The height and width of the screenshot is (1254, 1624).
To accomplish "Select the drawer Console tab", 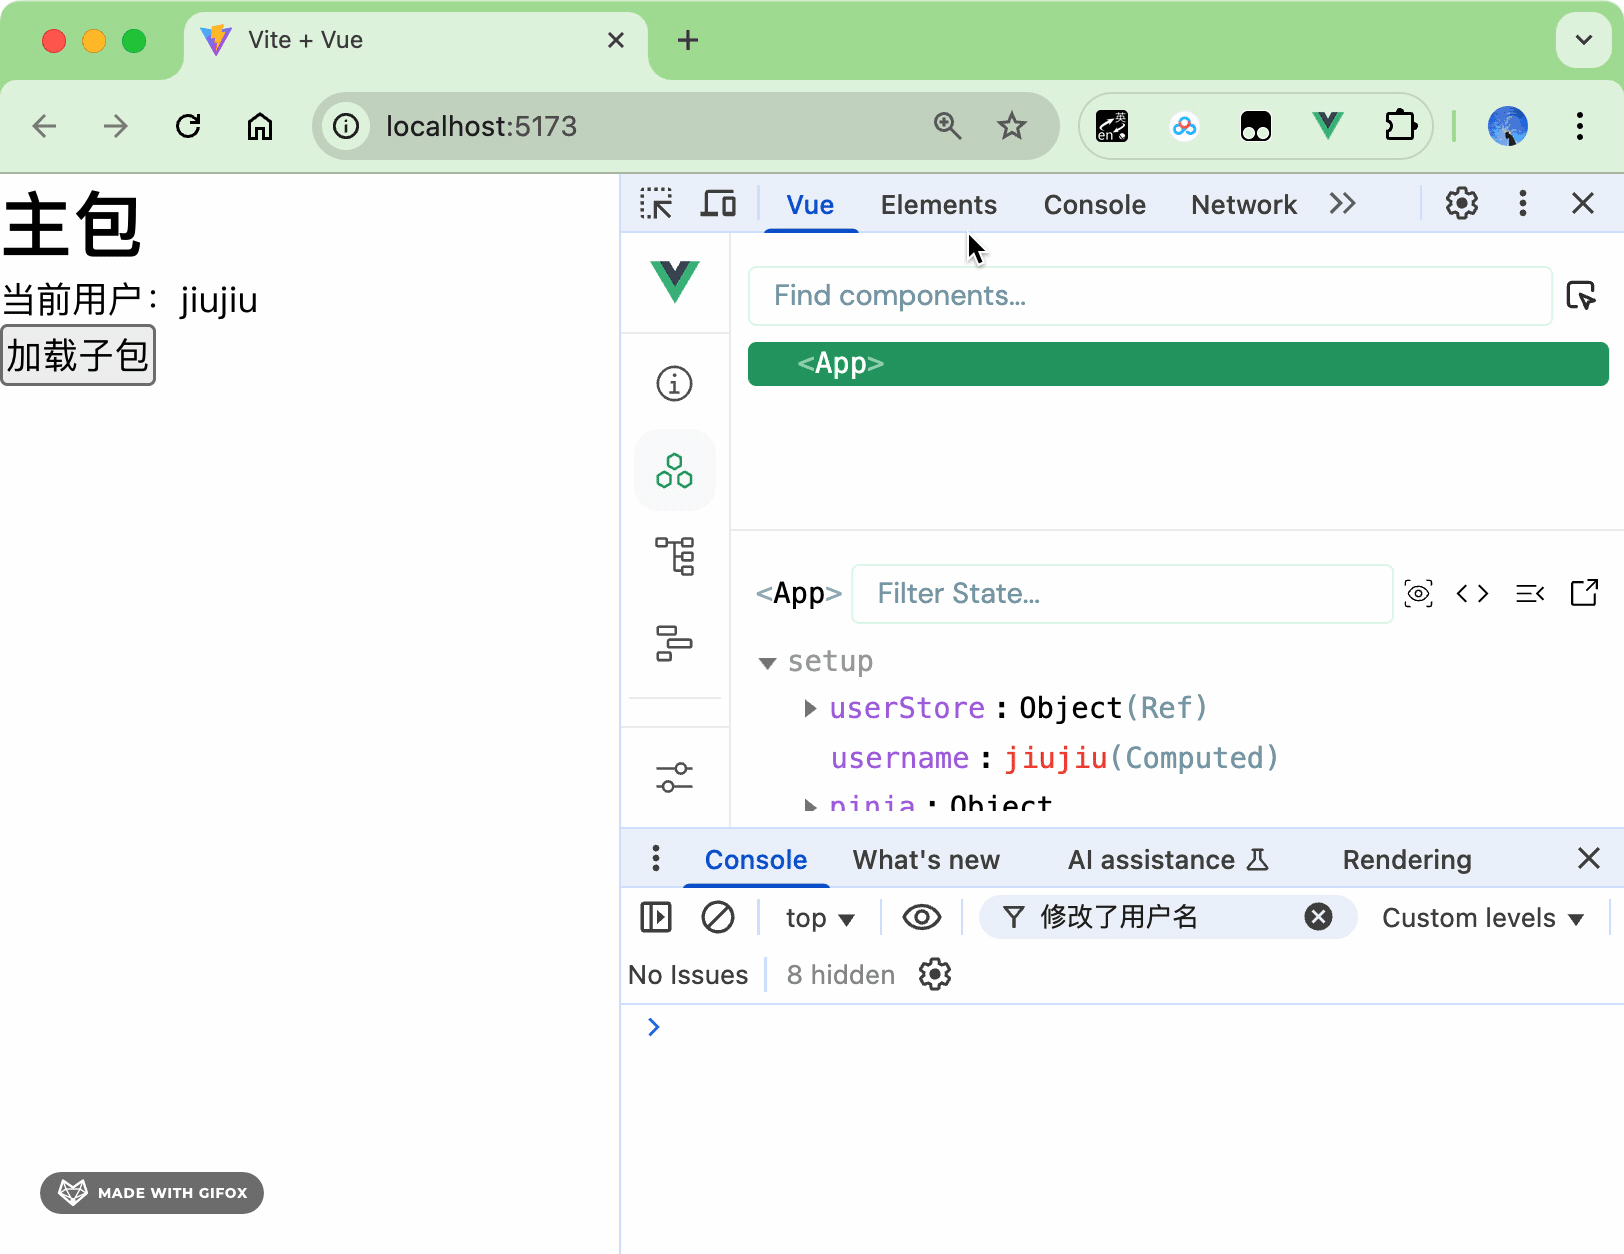I will pyautogui.click(x=756, y=860).
